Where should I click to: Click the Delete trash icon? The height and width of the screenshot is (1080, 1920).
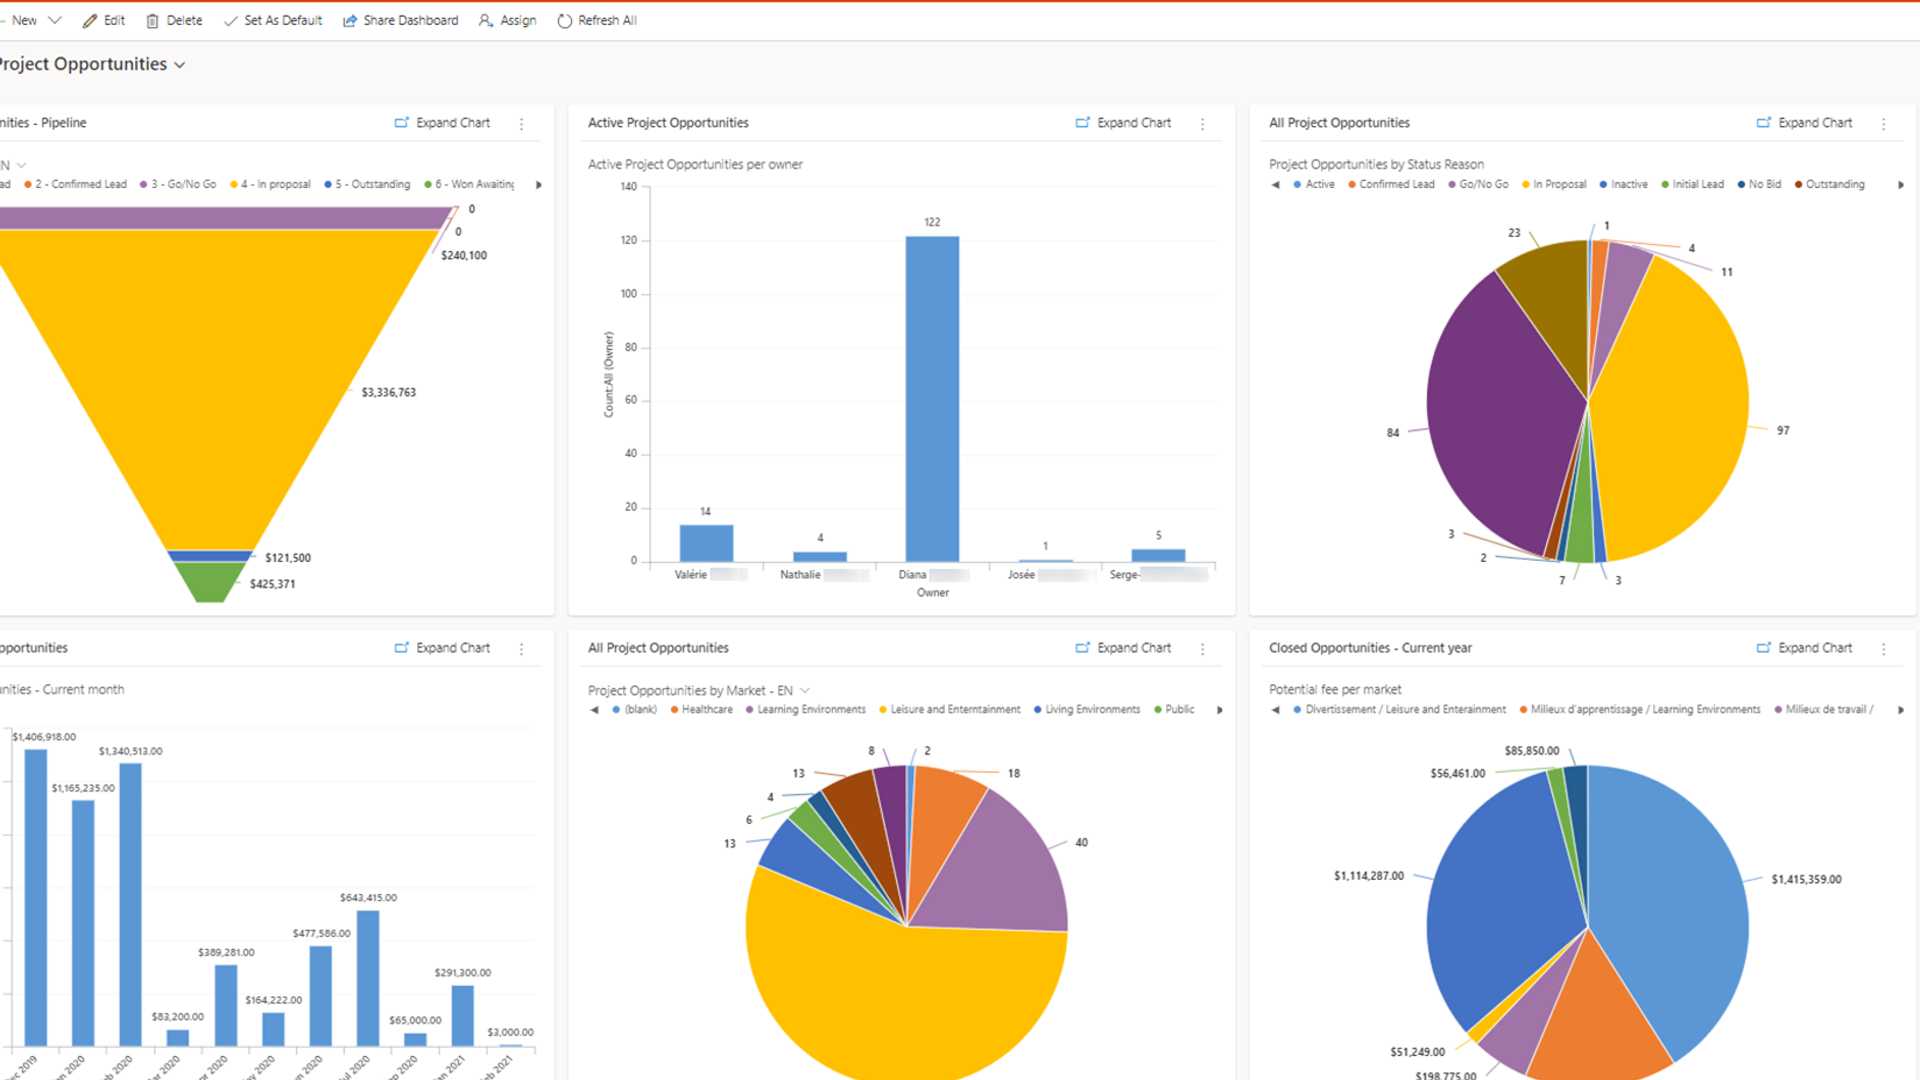151,20
